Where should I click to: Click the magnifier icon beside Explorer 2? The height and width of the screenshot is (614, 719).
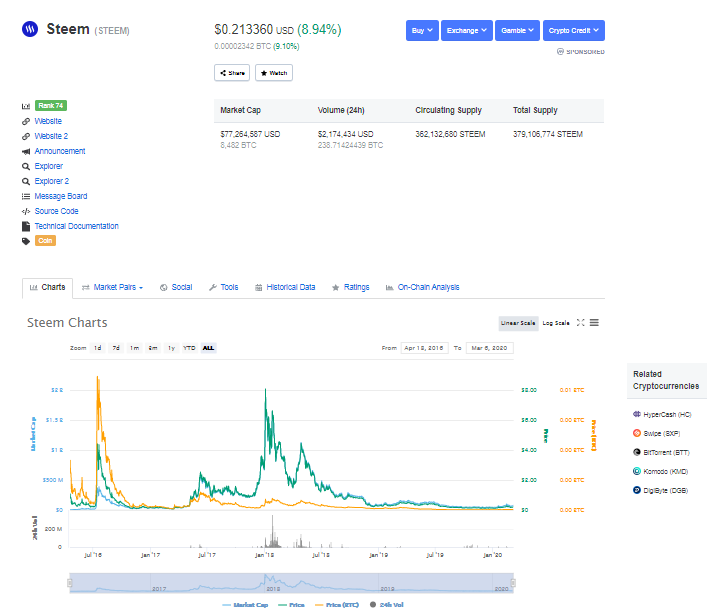(x=26, y=182)
